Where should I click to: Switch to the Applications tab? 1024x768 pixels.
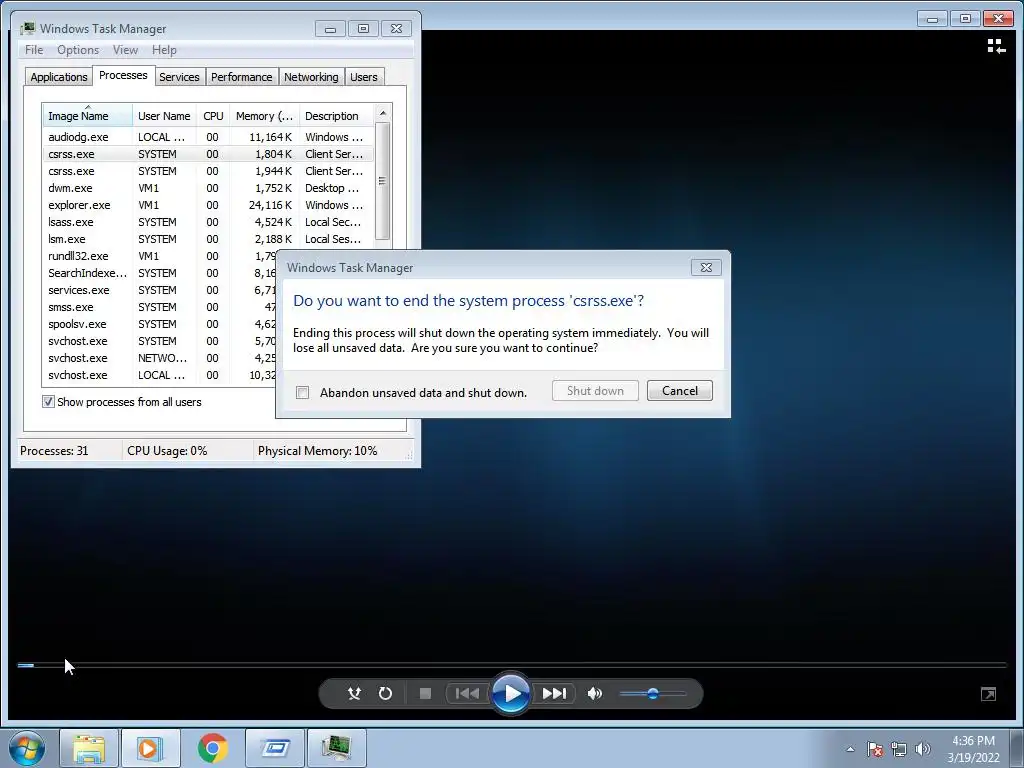tap(59, 77)
